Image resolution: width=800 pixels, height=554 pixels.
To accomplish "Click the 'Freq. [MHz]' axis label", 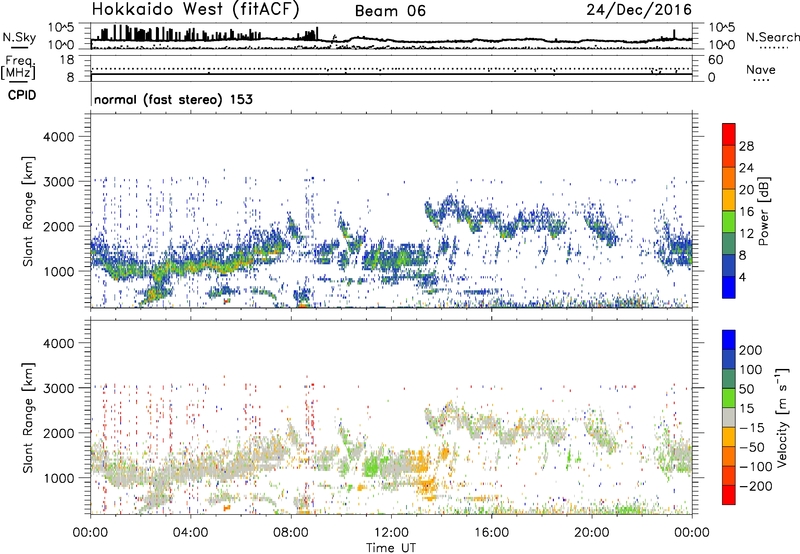I will pos(19,67).
